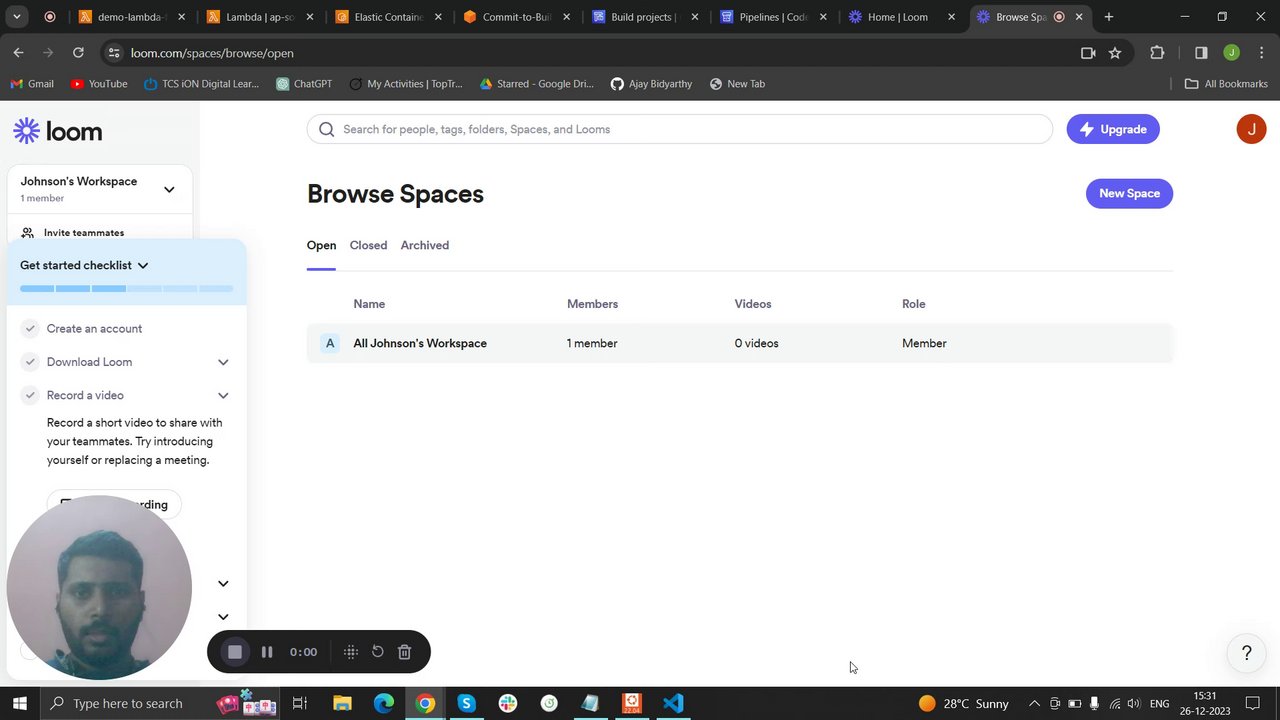The height and width of the screenshot is (720, 1280).
Task: Stop the Loom recording
Action: tap(235, 652)
